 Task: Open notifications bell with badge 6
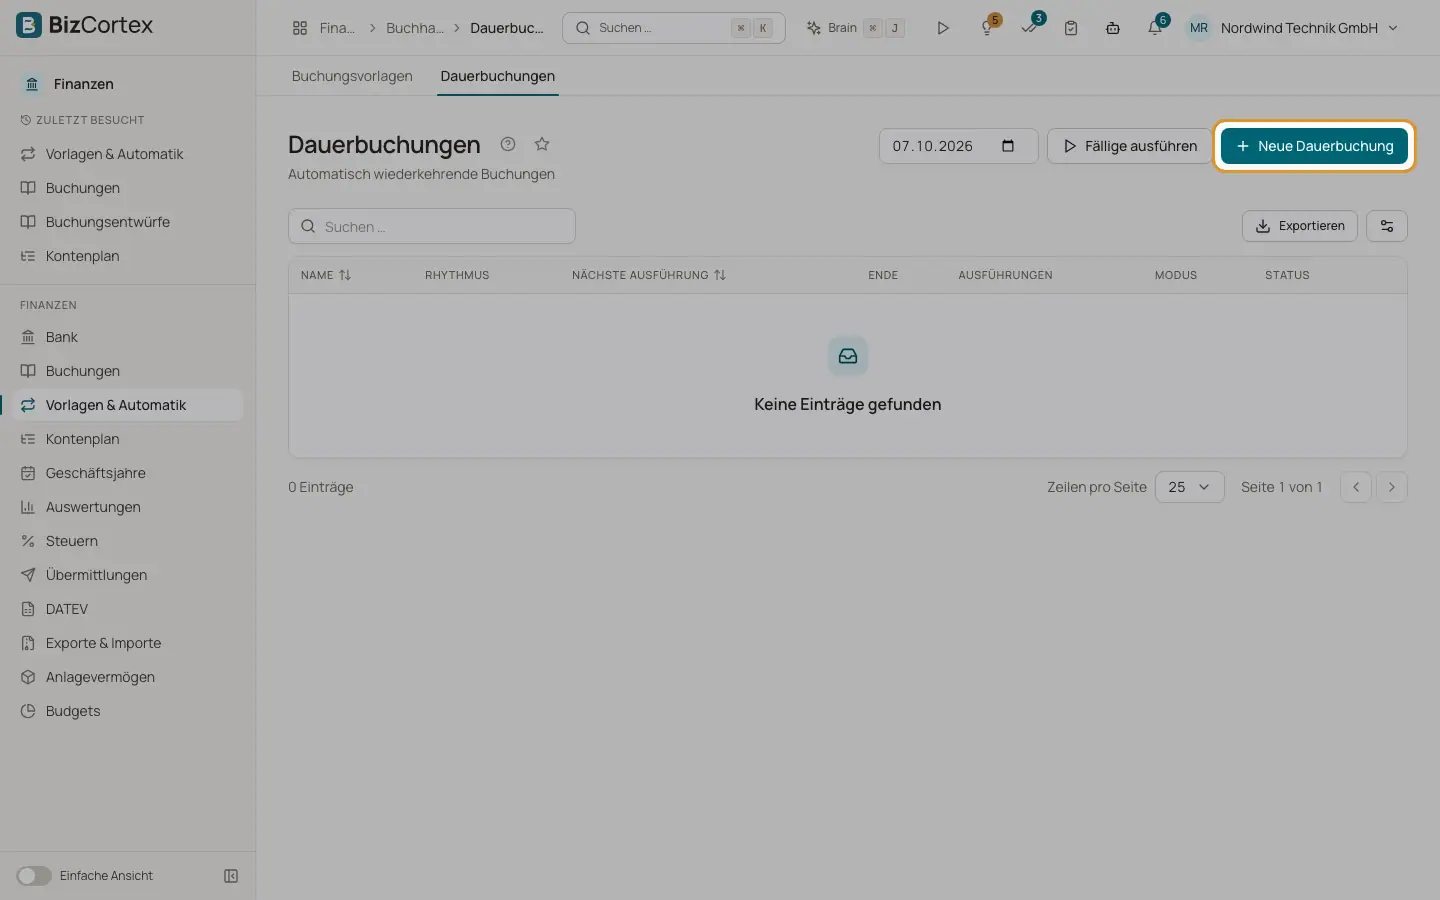[1155, 28]
